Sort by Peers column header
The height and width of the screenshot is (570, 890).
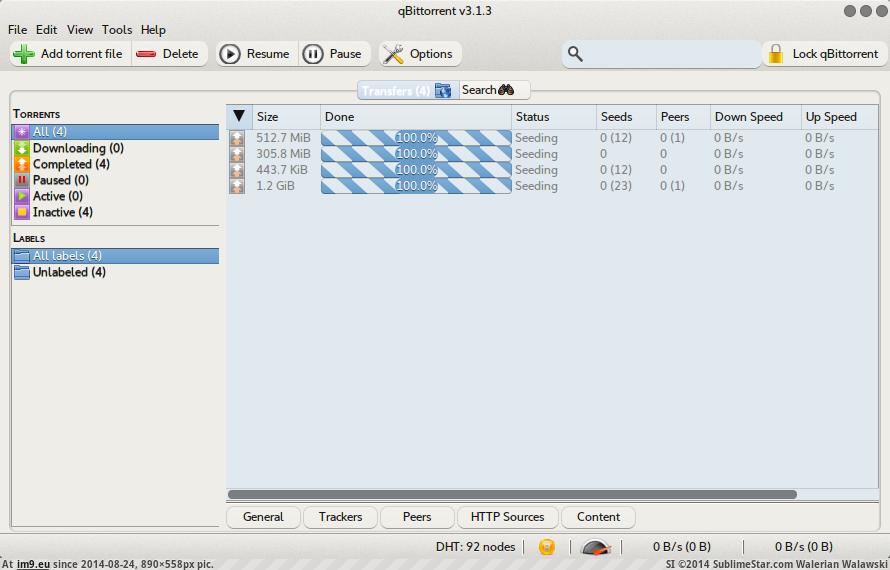[683, 116]
